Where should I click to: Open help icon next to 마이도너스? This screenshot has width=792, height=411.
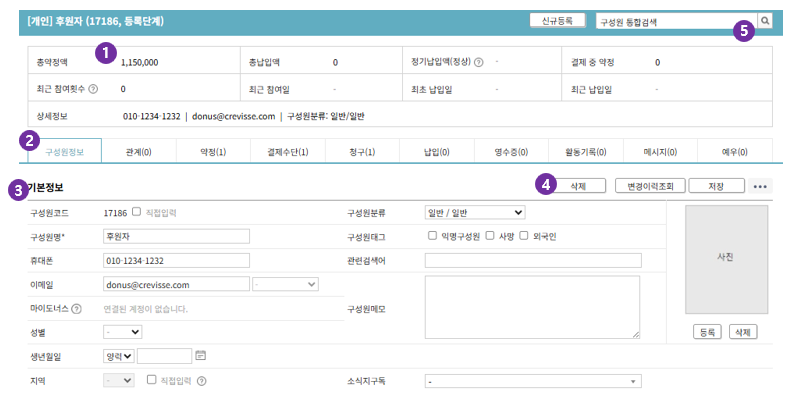pyautogui.click(x=76, y=309)
